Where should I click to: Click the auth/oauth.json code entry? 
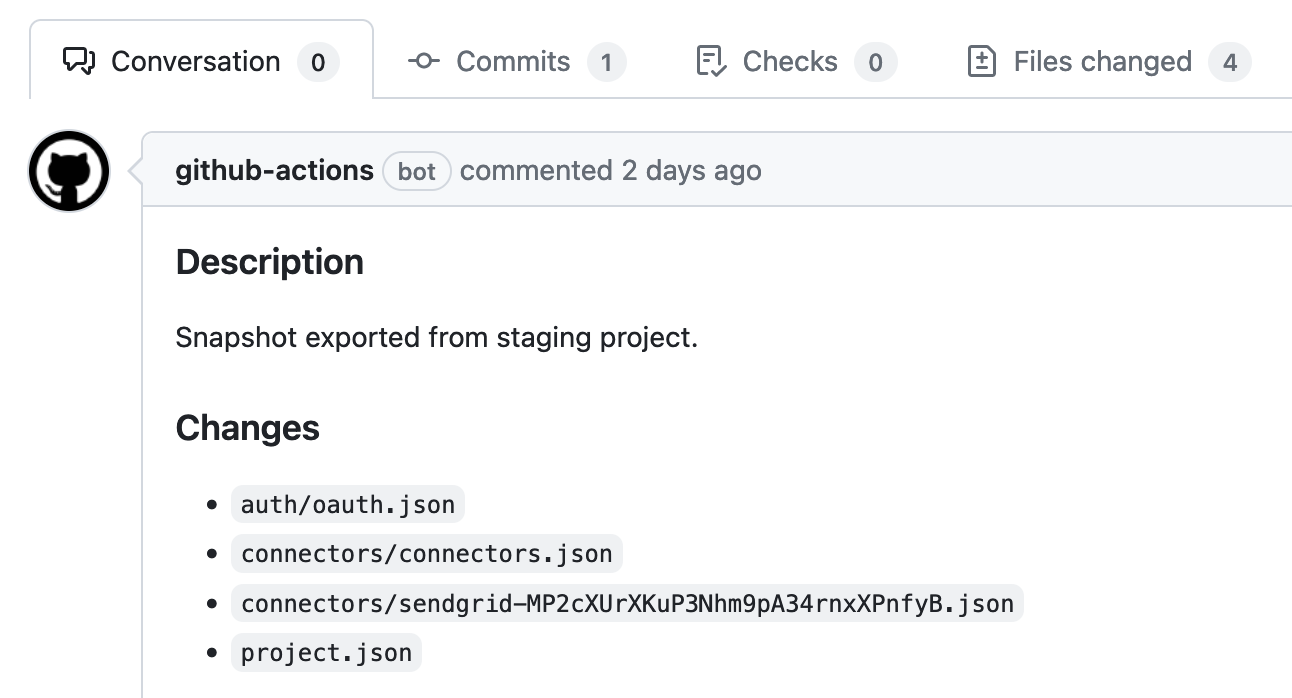coord(348,504)
